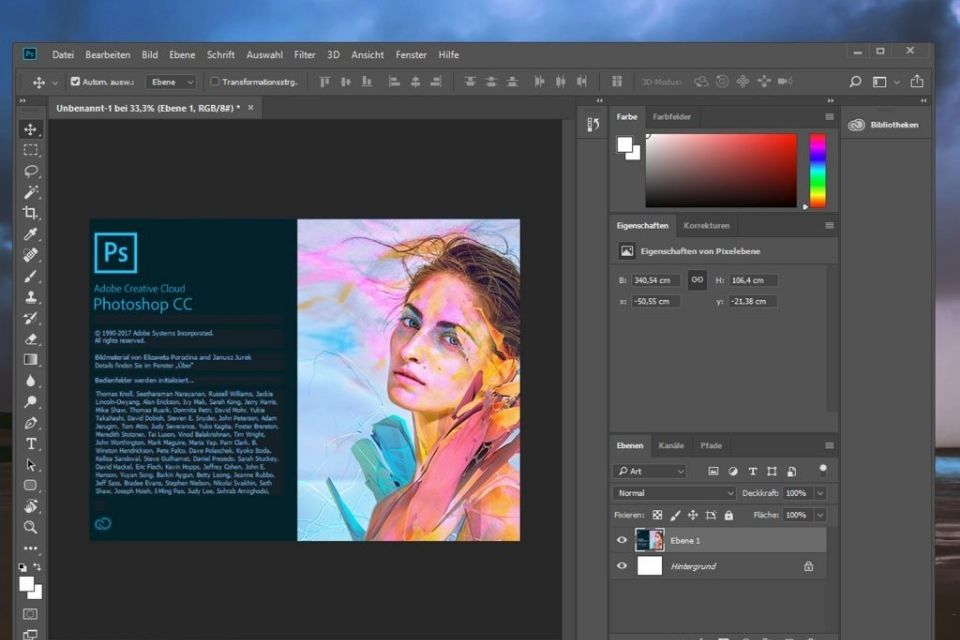
Task: Open the Bibliotheken panel
Action: [883, 125]
